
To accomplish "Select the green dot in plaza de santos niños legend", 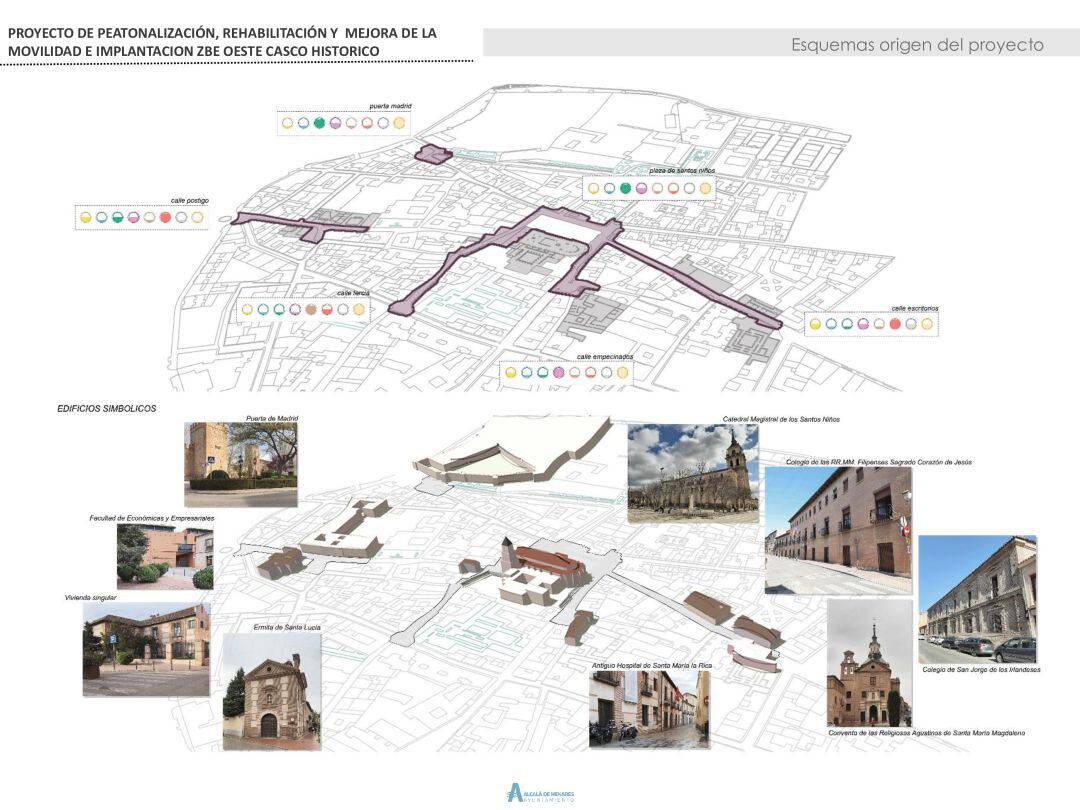I will (626, 189).
